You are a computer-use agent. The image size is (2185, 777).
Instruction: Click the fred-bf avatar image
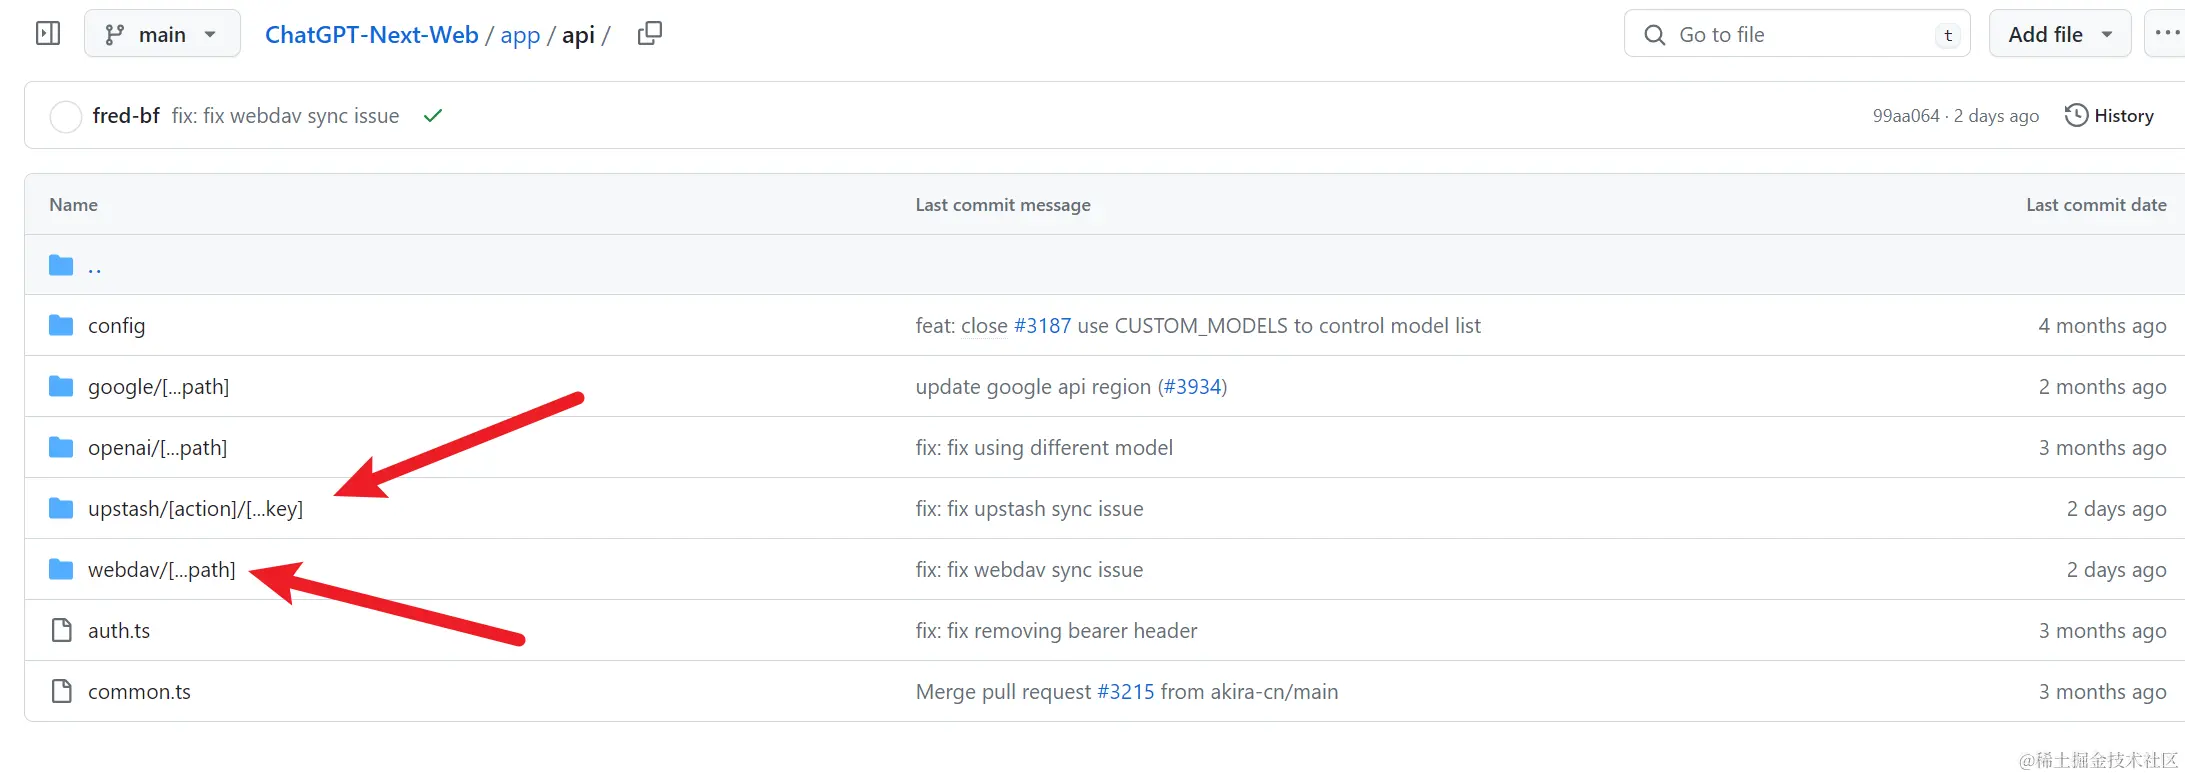pyautogui.click(x=66, y=116)
